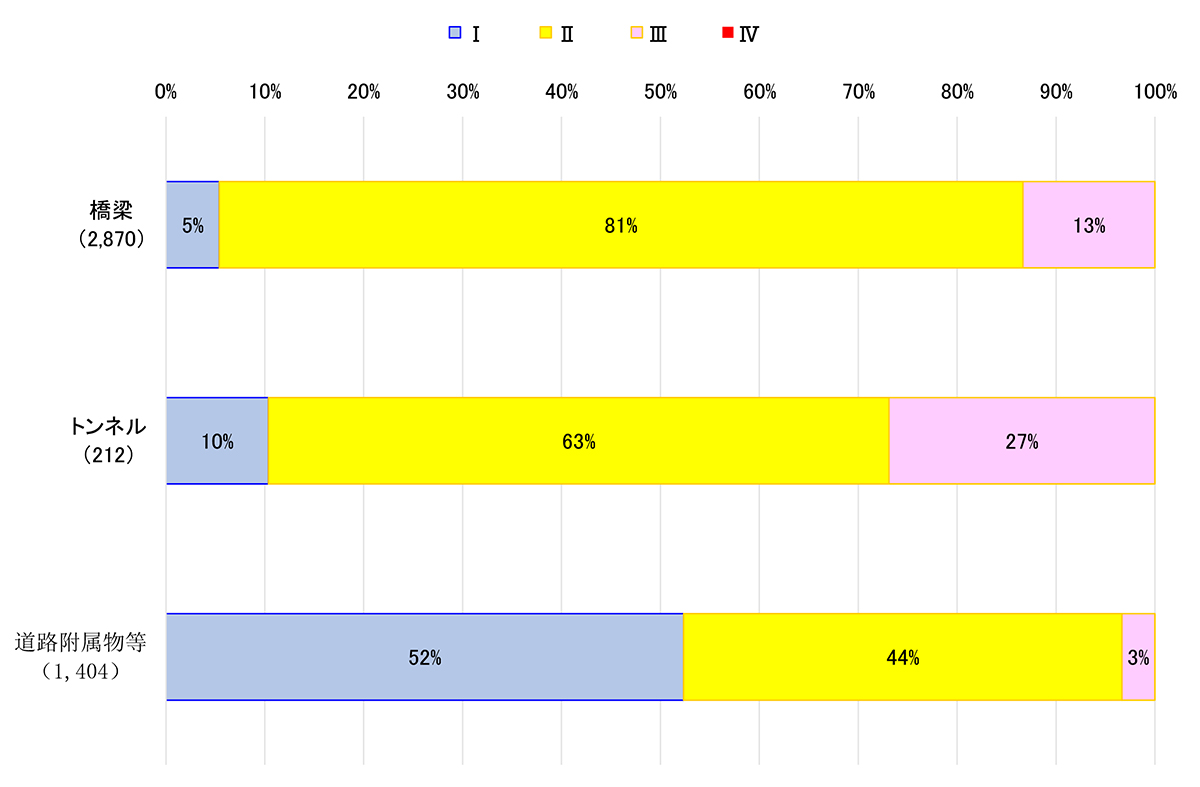Click the pink legend swatch for Ⅲ
Image resolution: width=1200 pixels, height=787 pixels.
[x=635, y=34]
